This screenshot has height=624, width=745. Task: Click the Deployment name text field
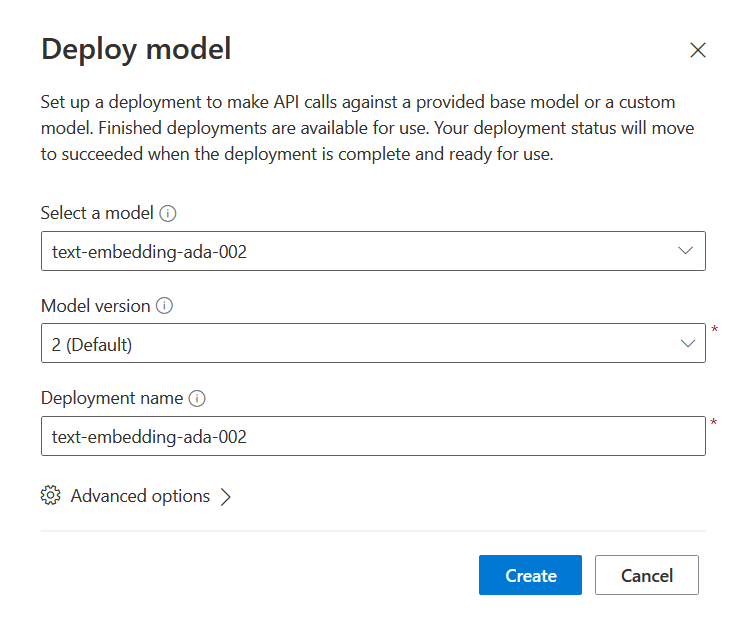(372, 436)
